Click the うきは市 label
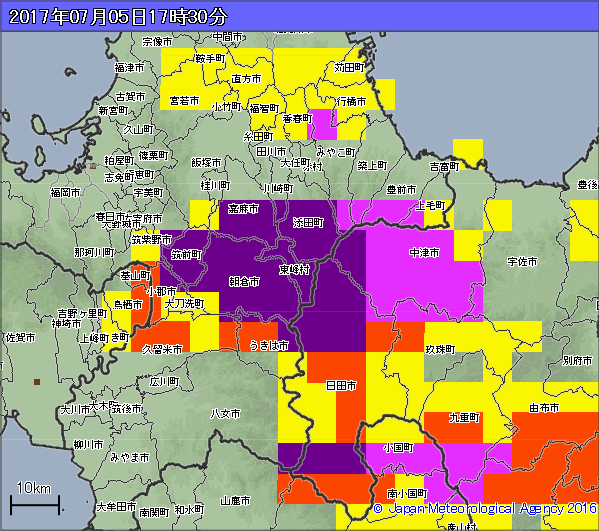The height and width of the screenshot is (531, 599). coord(269,346)
